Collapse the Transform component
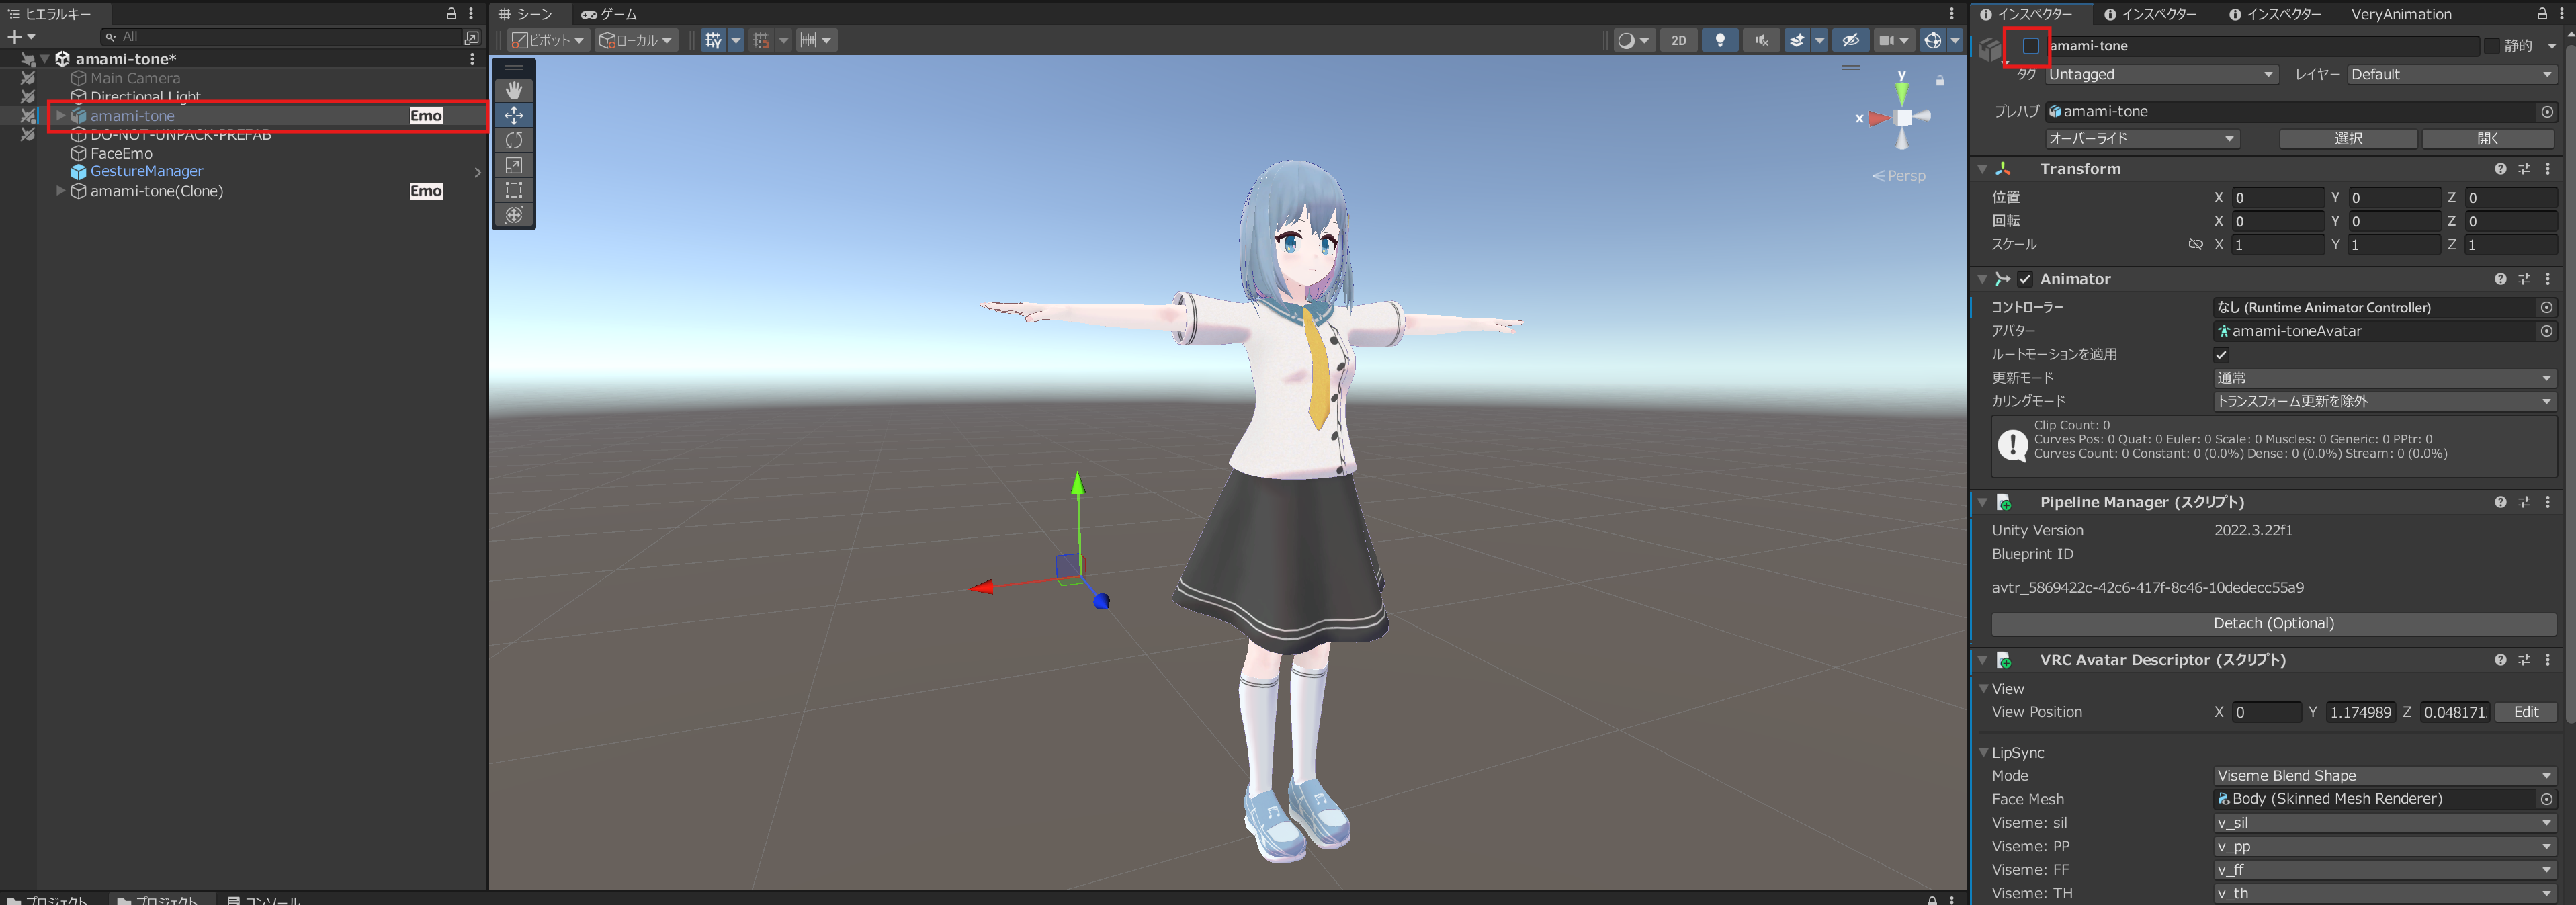This screenshot has width=2576, height=905. pyautogui.click(x=1983, y=169)
